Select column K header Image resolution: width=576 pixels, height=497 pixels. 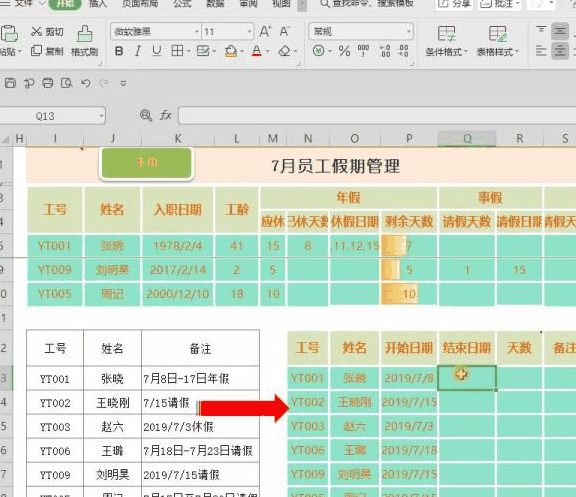(178, 138)
